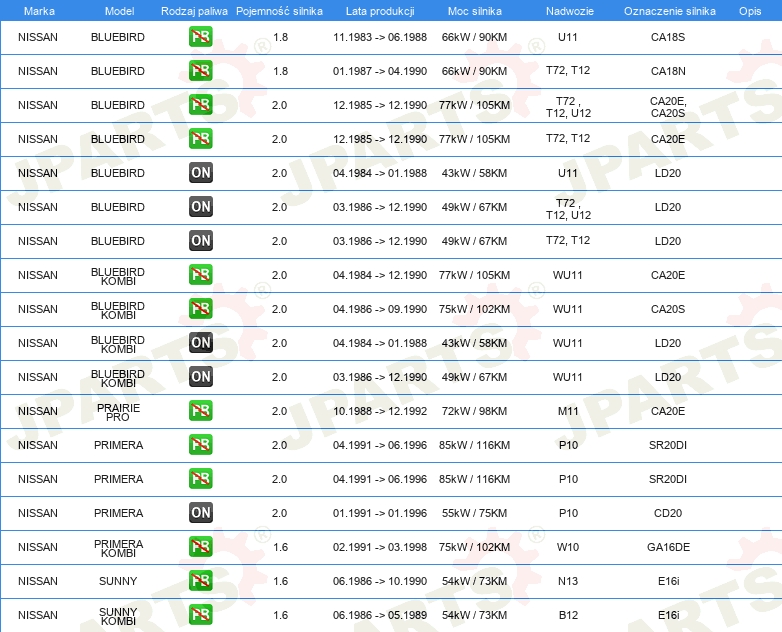The image size is (782, 632).
Task: Click the Model column header
Action: (119, 11)
